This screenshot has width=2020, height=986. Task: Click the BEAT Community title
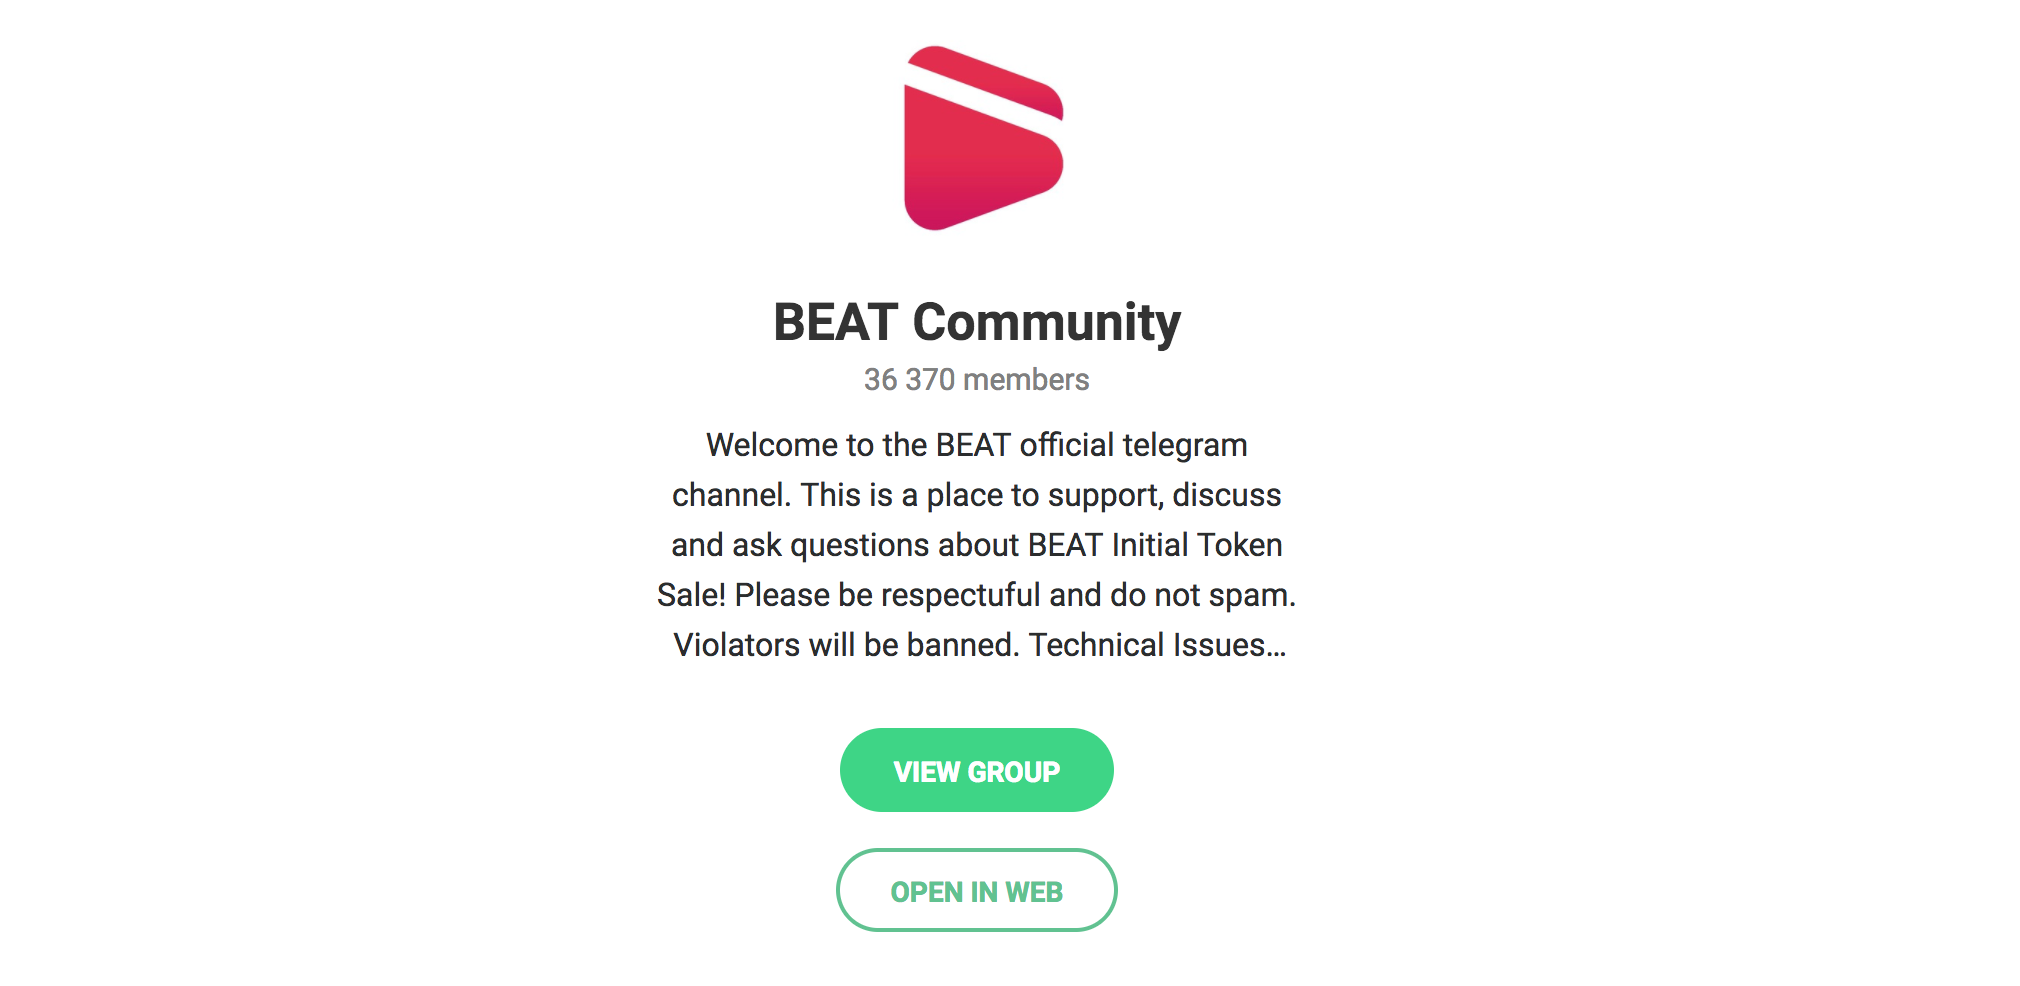[x=977, y=323]
